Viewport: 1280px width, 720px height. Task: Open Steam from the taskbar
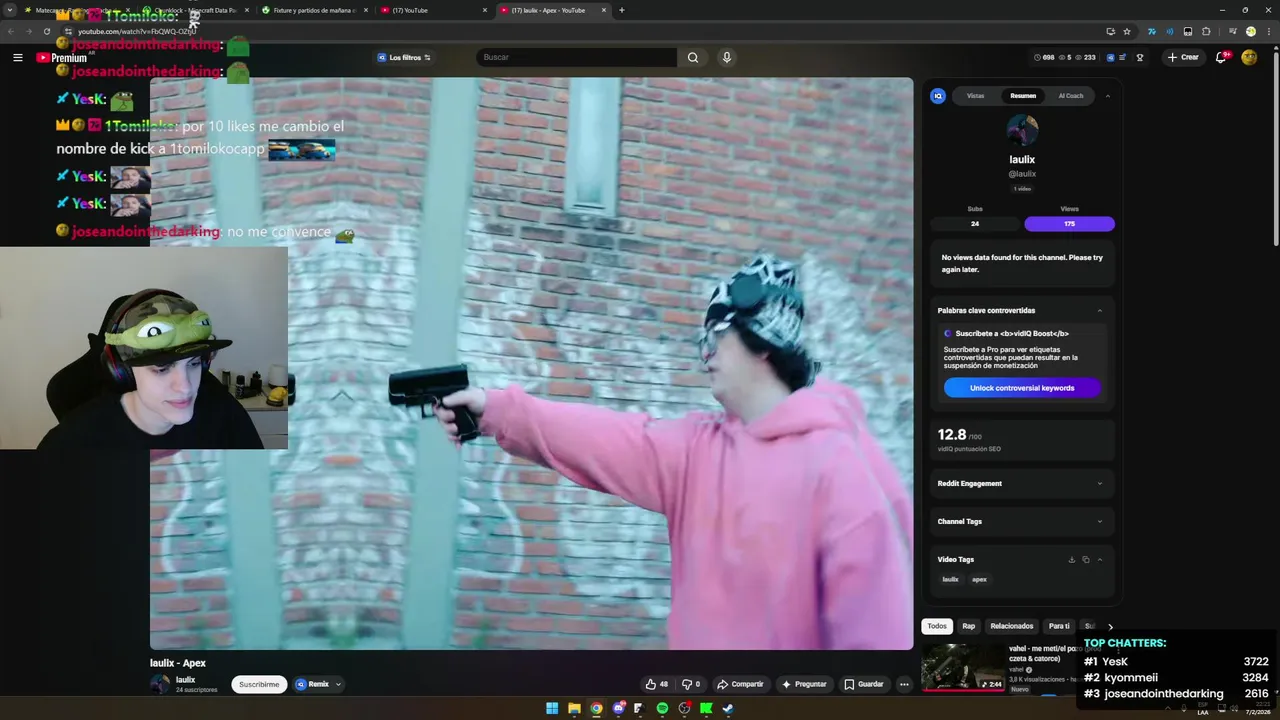pyautogui.click(x=728, y=709)
